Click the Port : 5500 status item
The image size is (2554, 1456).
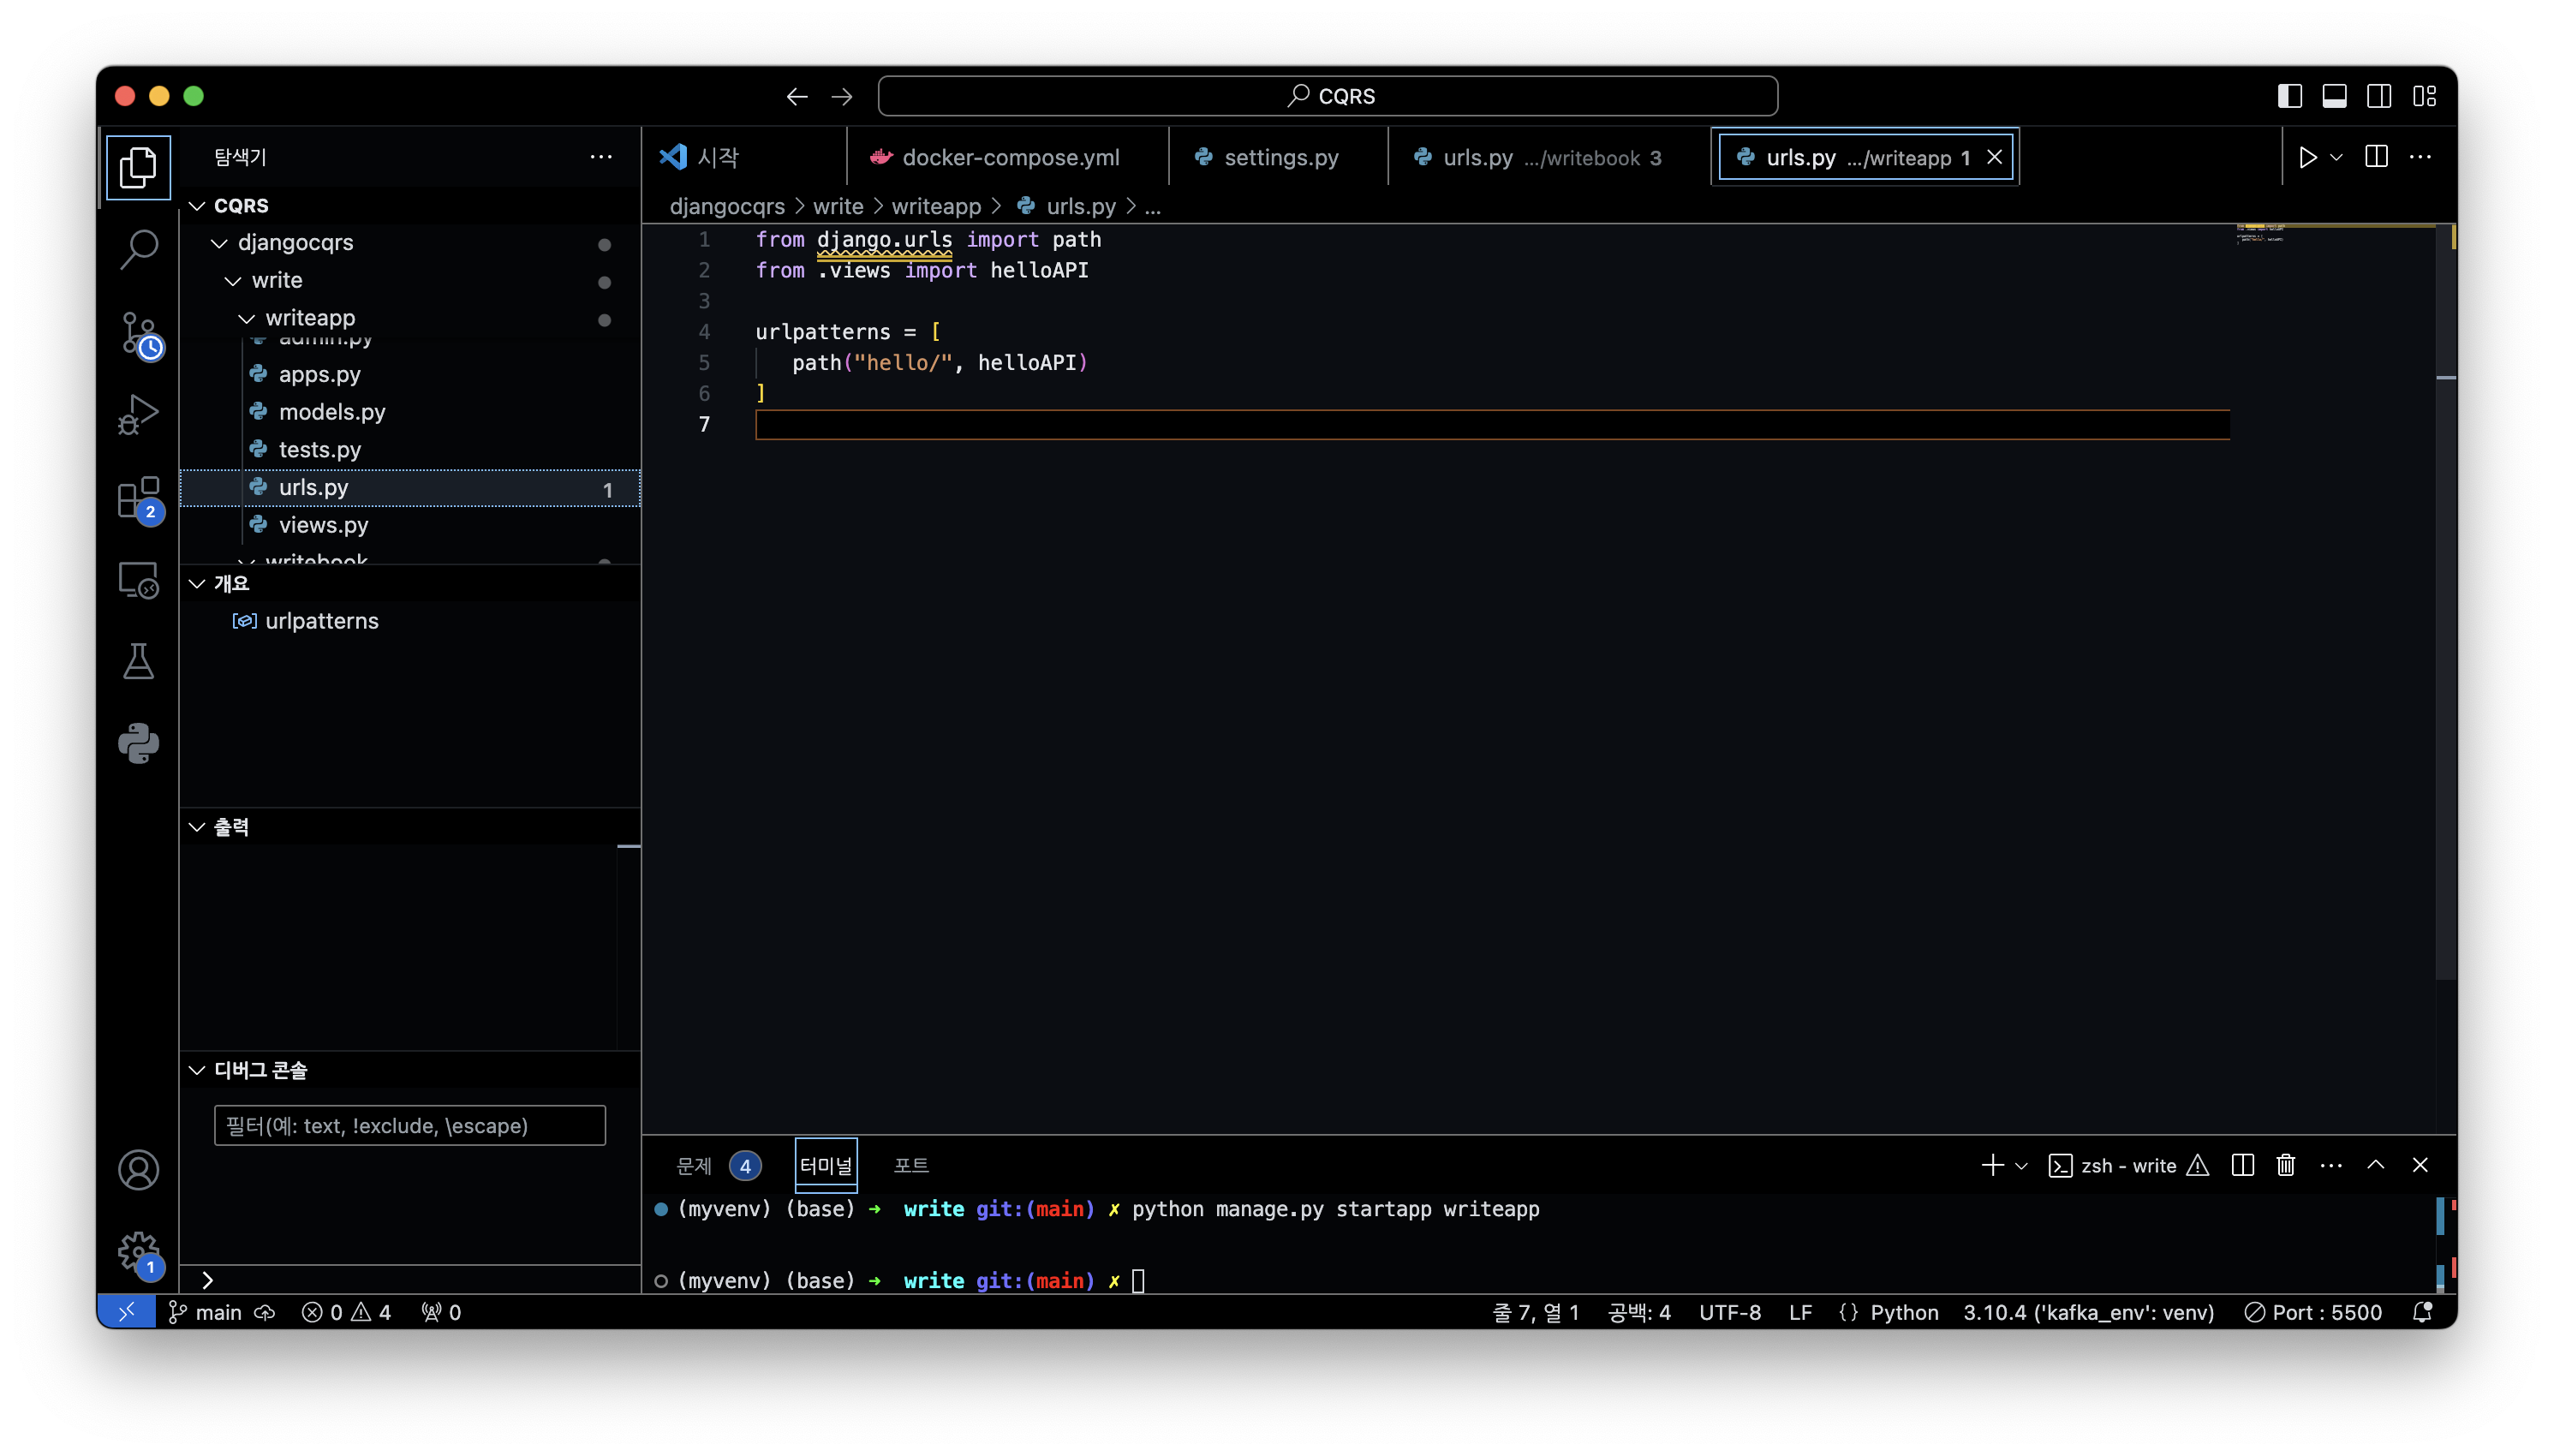point(2313,1312)
